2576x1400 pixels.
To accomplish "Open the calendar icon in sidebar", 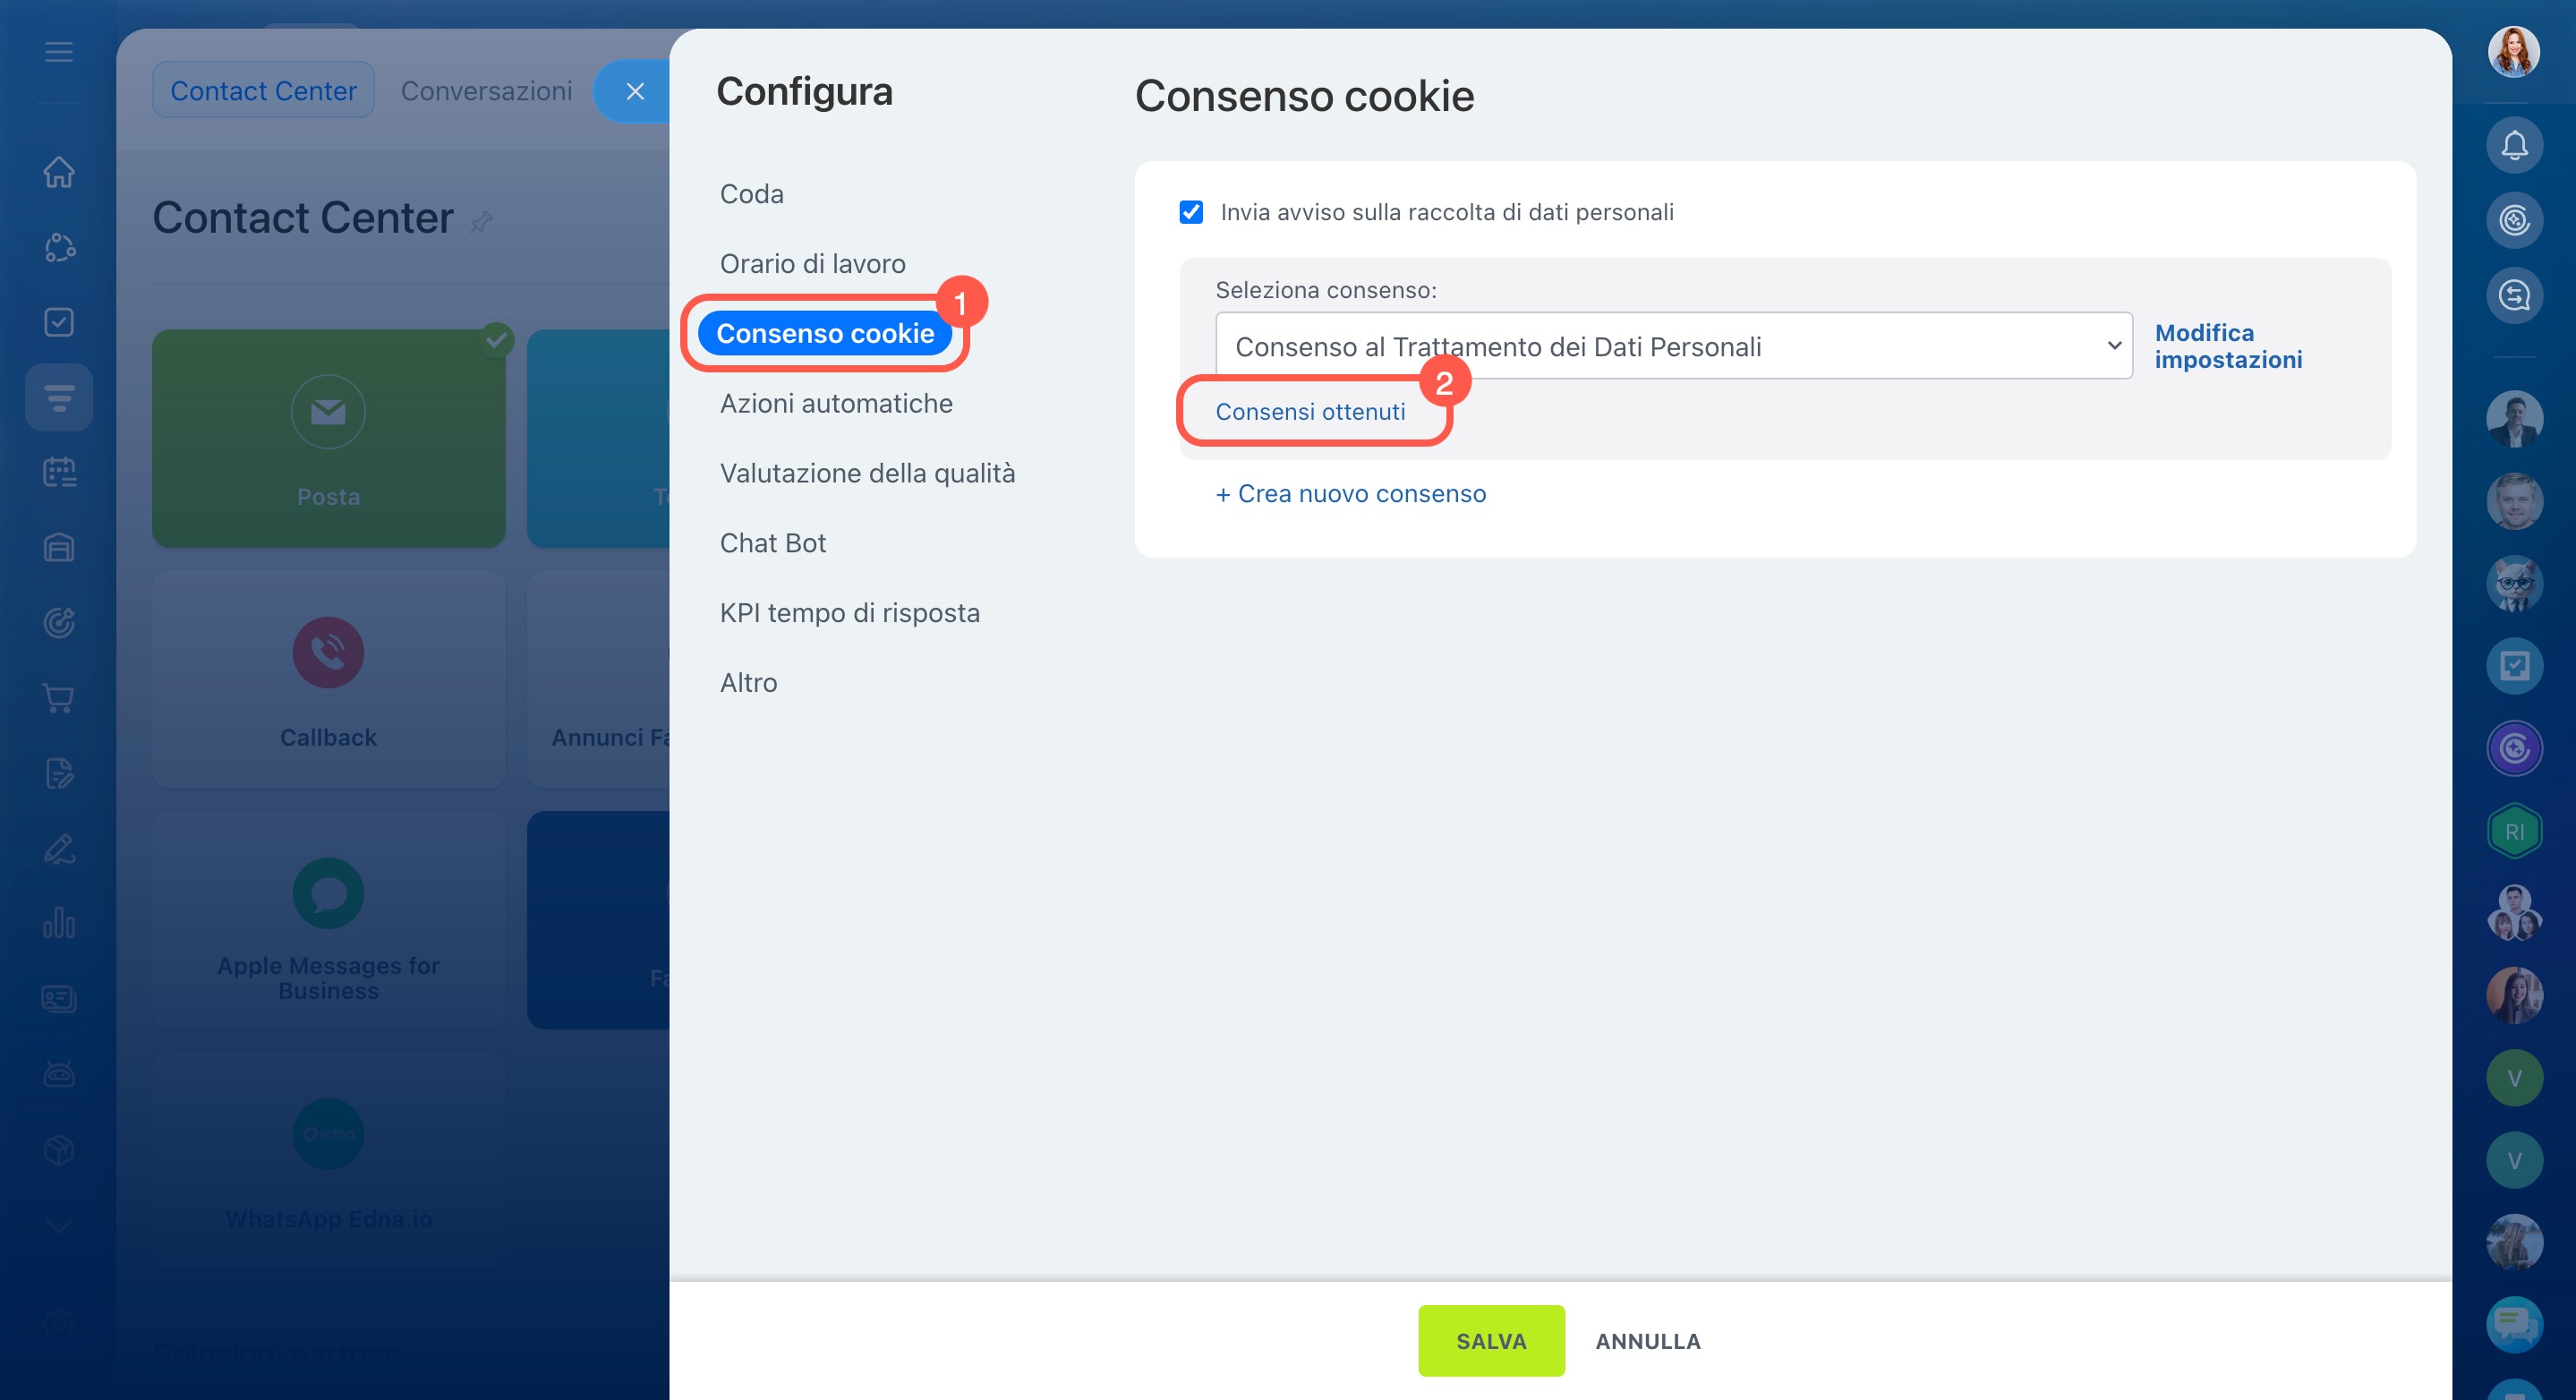I will (x=59, y=472).
